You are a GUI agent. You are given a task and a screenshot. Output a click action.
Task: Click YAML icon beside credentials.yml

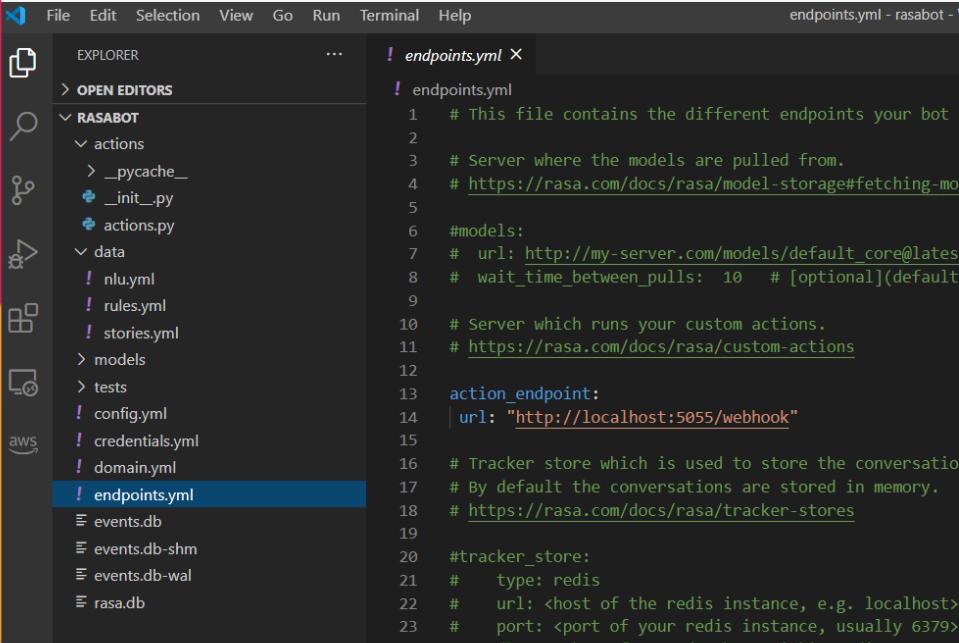tap(79, 440)
